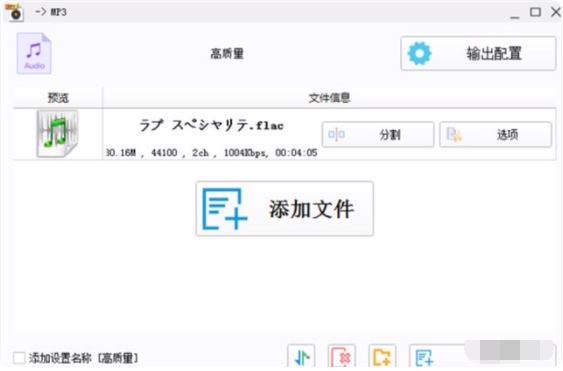Viewport: 563px width, 371px height.
Task: Click the green music note preview thumbnail
Action: coord(57,134)
